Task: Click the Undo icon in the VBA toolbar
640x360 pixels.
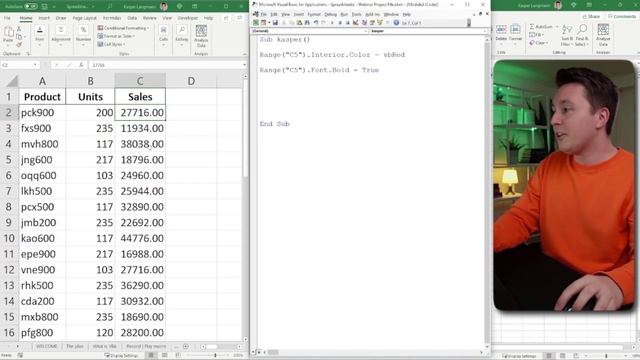Action: point(316,22)
